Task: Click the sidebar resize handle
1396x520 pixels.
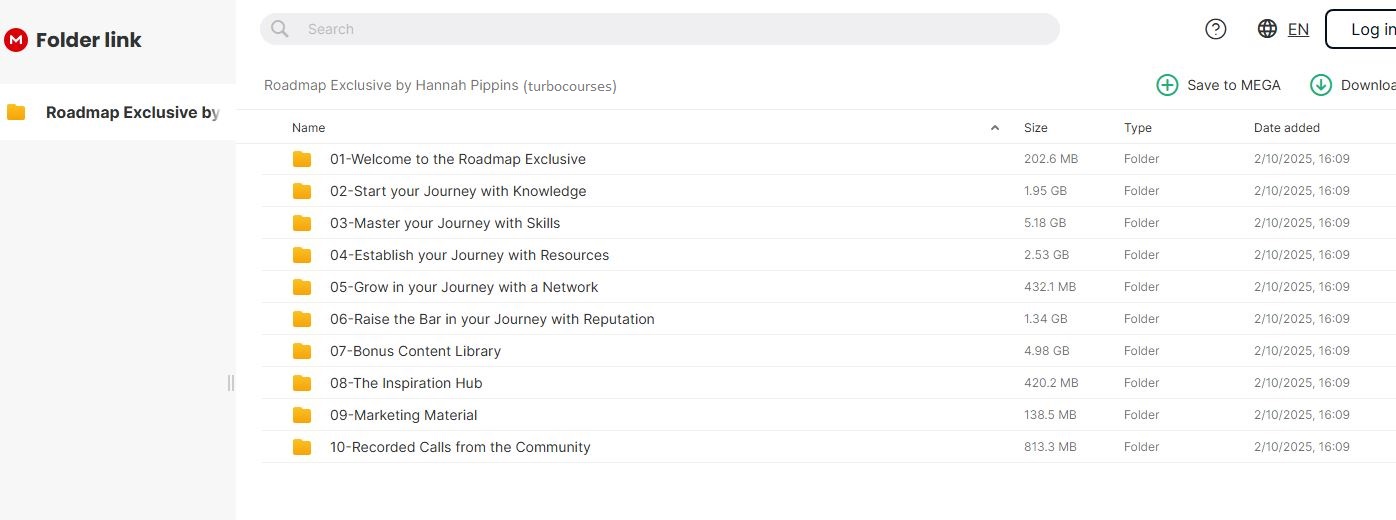Action: coord(231,383)
